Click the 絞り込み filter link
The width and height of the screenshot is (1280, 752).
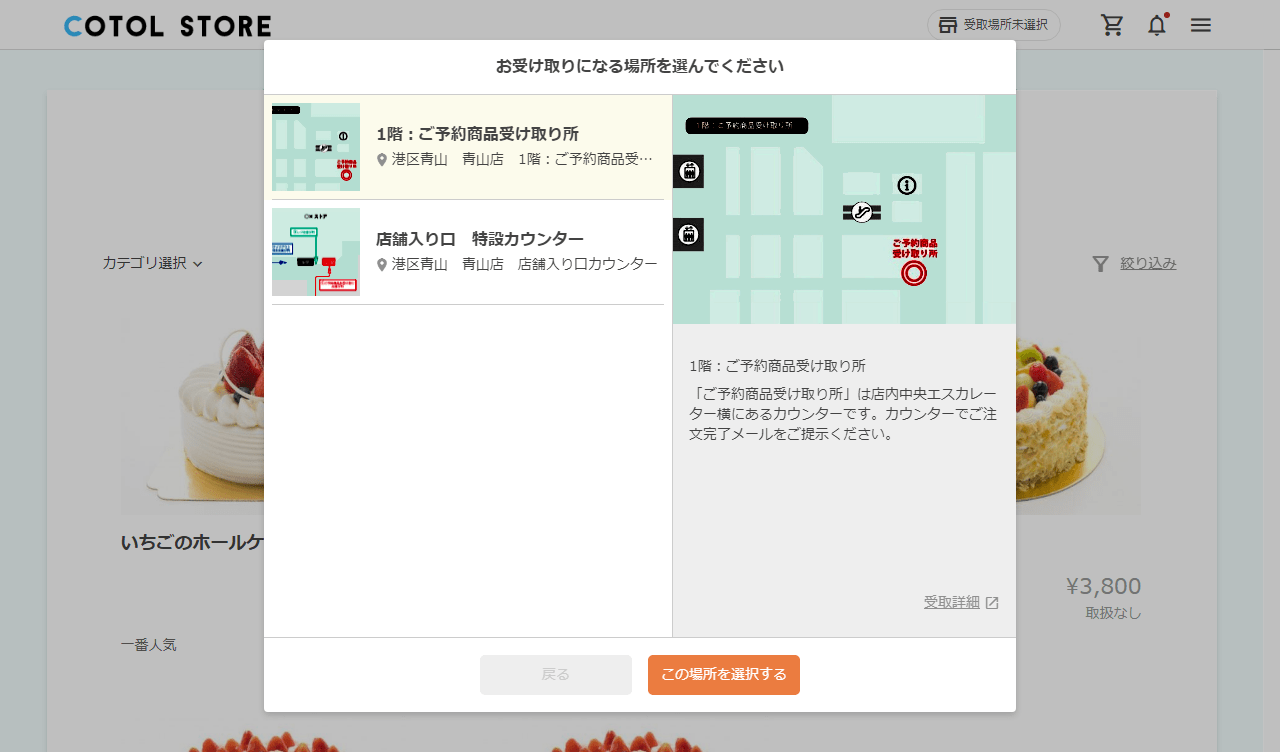(x=1148, y=264)
